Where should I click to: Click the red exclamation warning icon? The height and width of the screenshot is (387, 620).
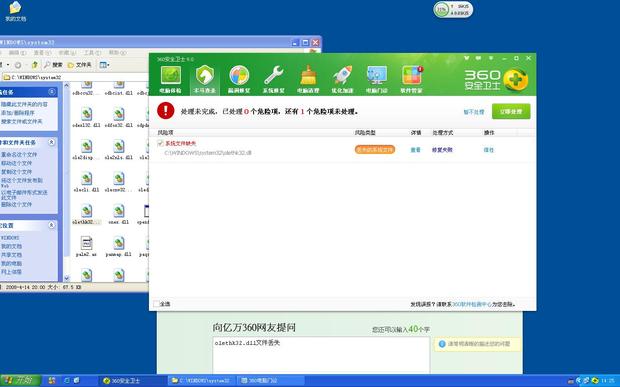166,111
